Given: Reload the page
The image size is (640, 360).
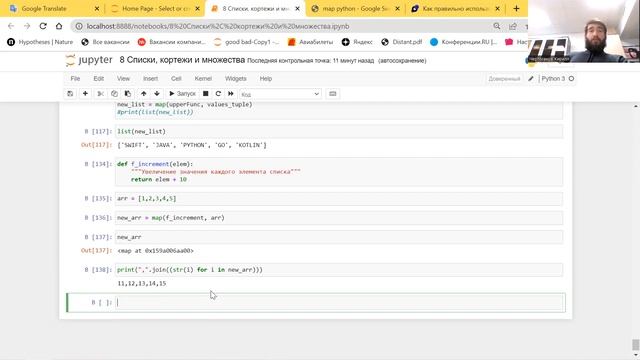Looking at the screenshot, I should (43, 26).
